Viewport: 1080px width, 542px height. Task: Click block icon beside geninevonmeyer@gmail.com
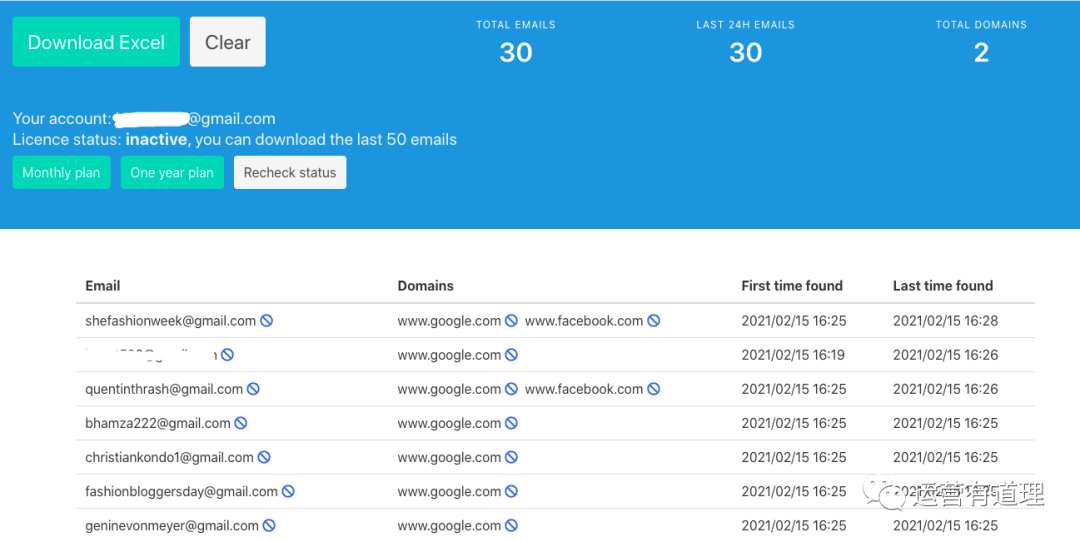[x=269, y=525]
